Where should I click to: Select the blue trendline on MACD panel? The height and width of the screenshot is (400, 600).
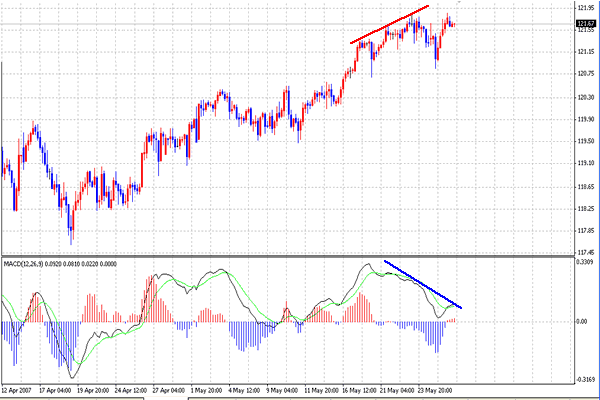click(423, 284)
